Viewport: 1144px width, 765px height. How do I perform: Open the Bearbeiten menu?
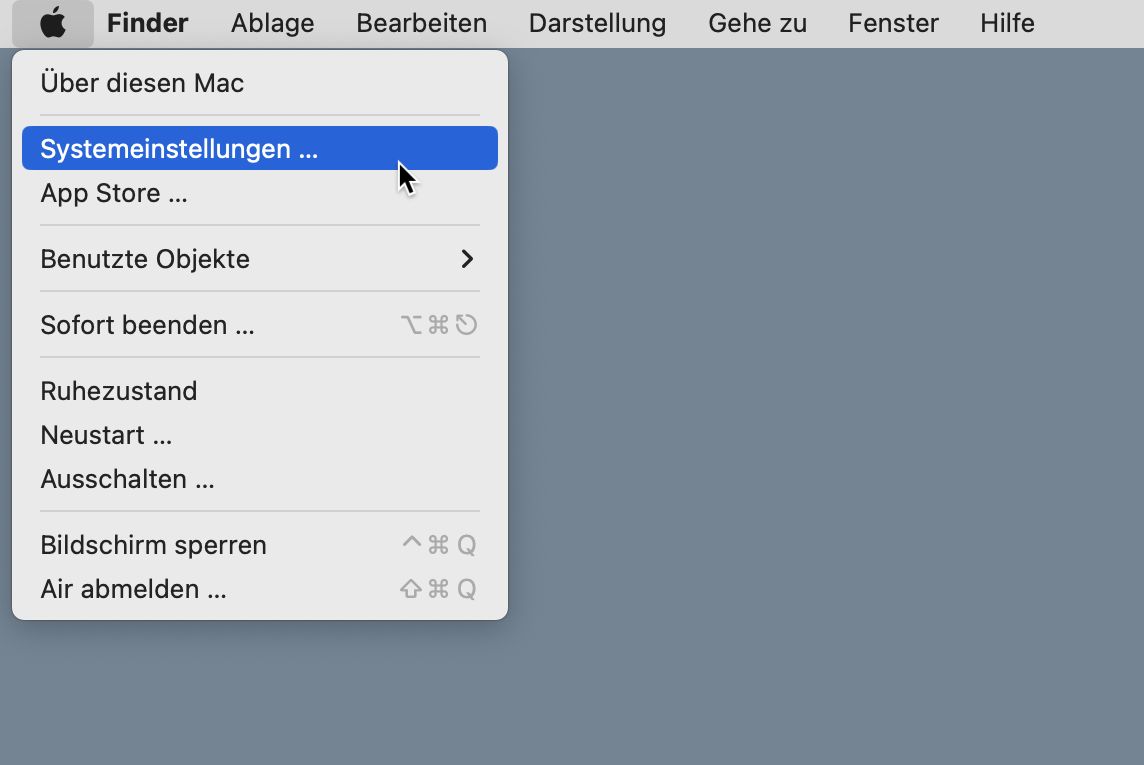(x=422, y=23)
